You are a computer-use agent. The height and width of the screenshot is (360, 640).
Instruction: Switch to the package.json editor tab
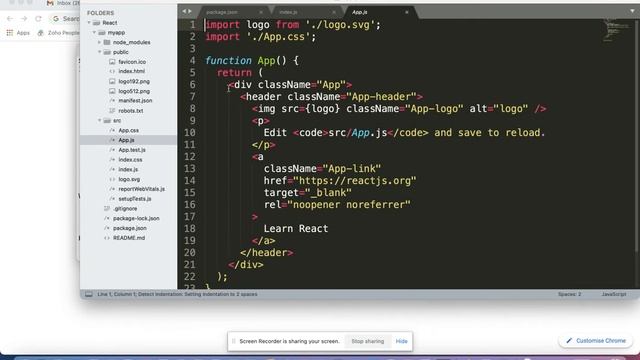coord(222,12)
